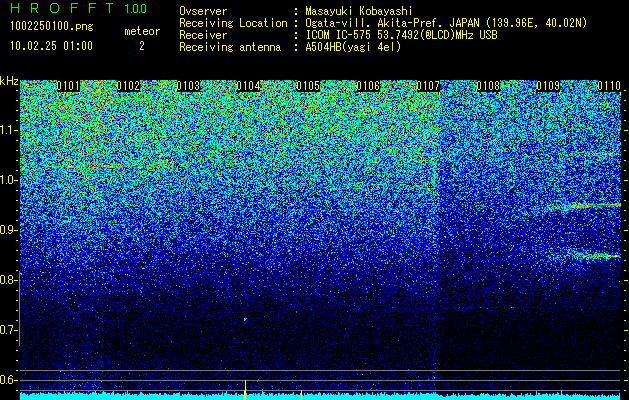Click the 0.6 frequency axis label

(9, 380)
